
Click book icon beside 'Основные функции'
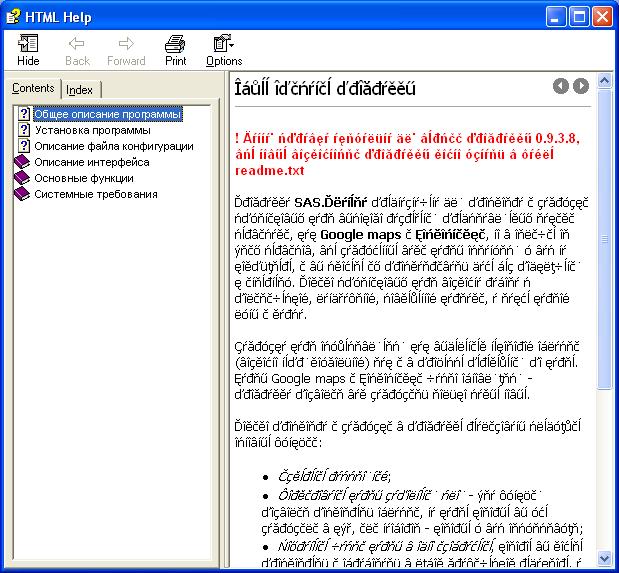(x=23, y=178)
